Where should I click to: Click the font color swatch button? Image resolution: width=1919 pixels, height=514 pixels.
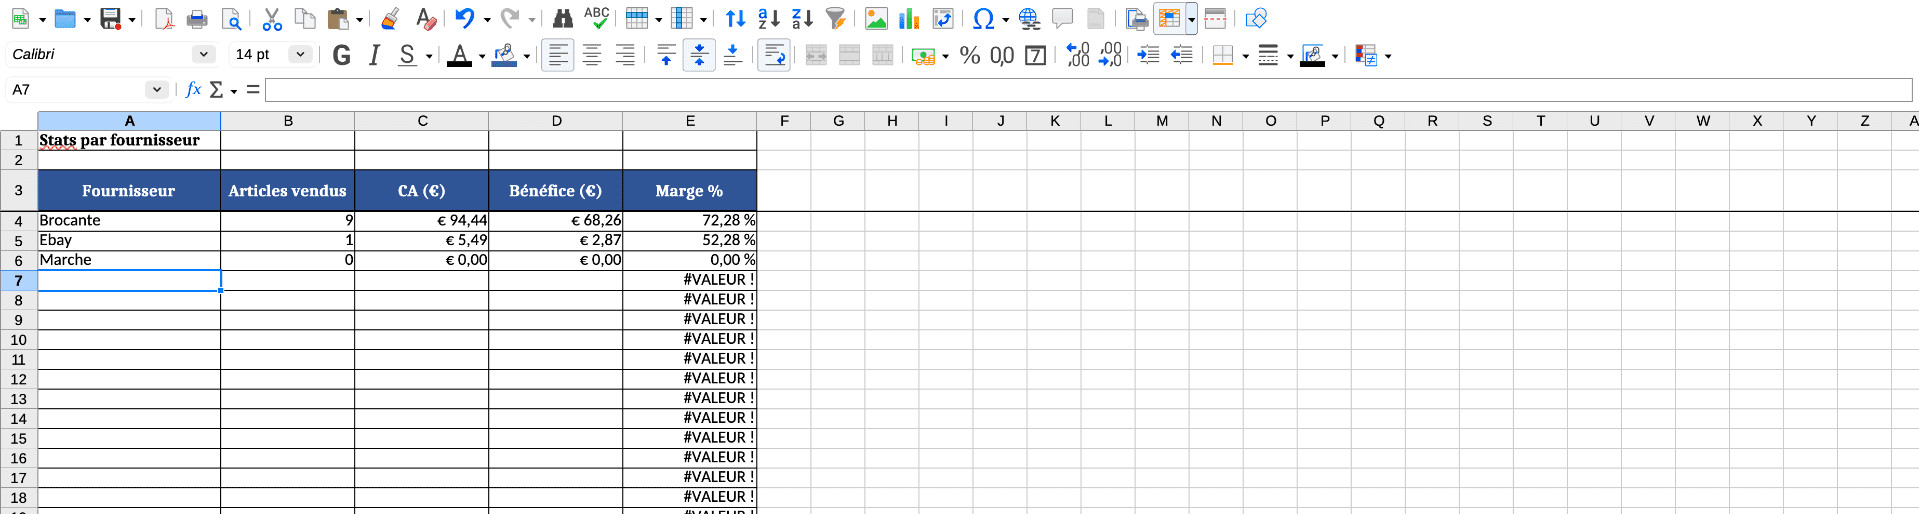pos(459,55)
